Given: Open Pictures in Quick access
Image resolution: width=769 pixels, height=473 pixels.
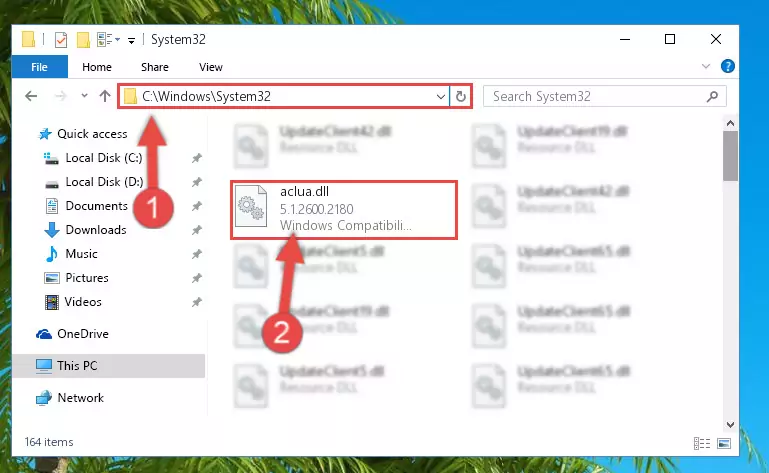Looking at the screenshot, I should (x=87, y=278).
